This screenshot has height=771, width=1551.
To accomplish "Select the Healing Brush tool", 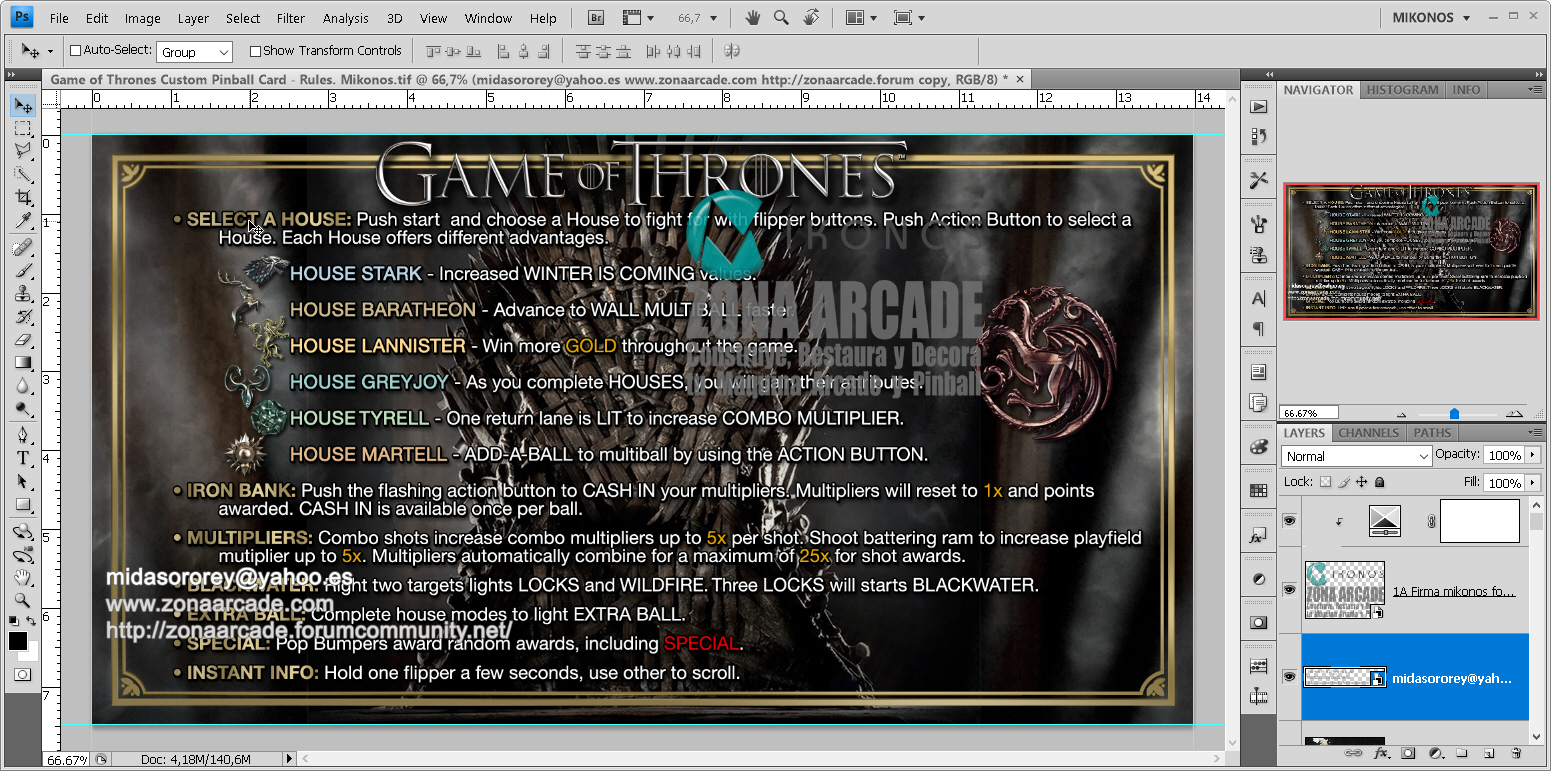I will tap(23, 248).
